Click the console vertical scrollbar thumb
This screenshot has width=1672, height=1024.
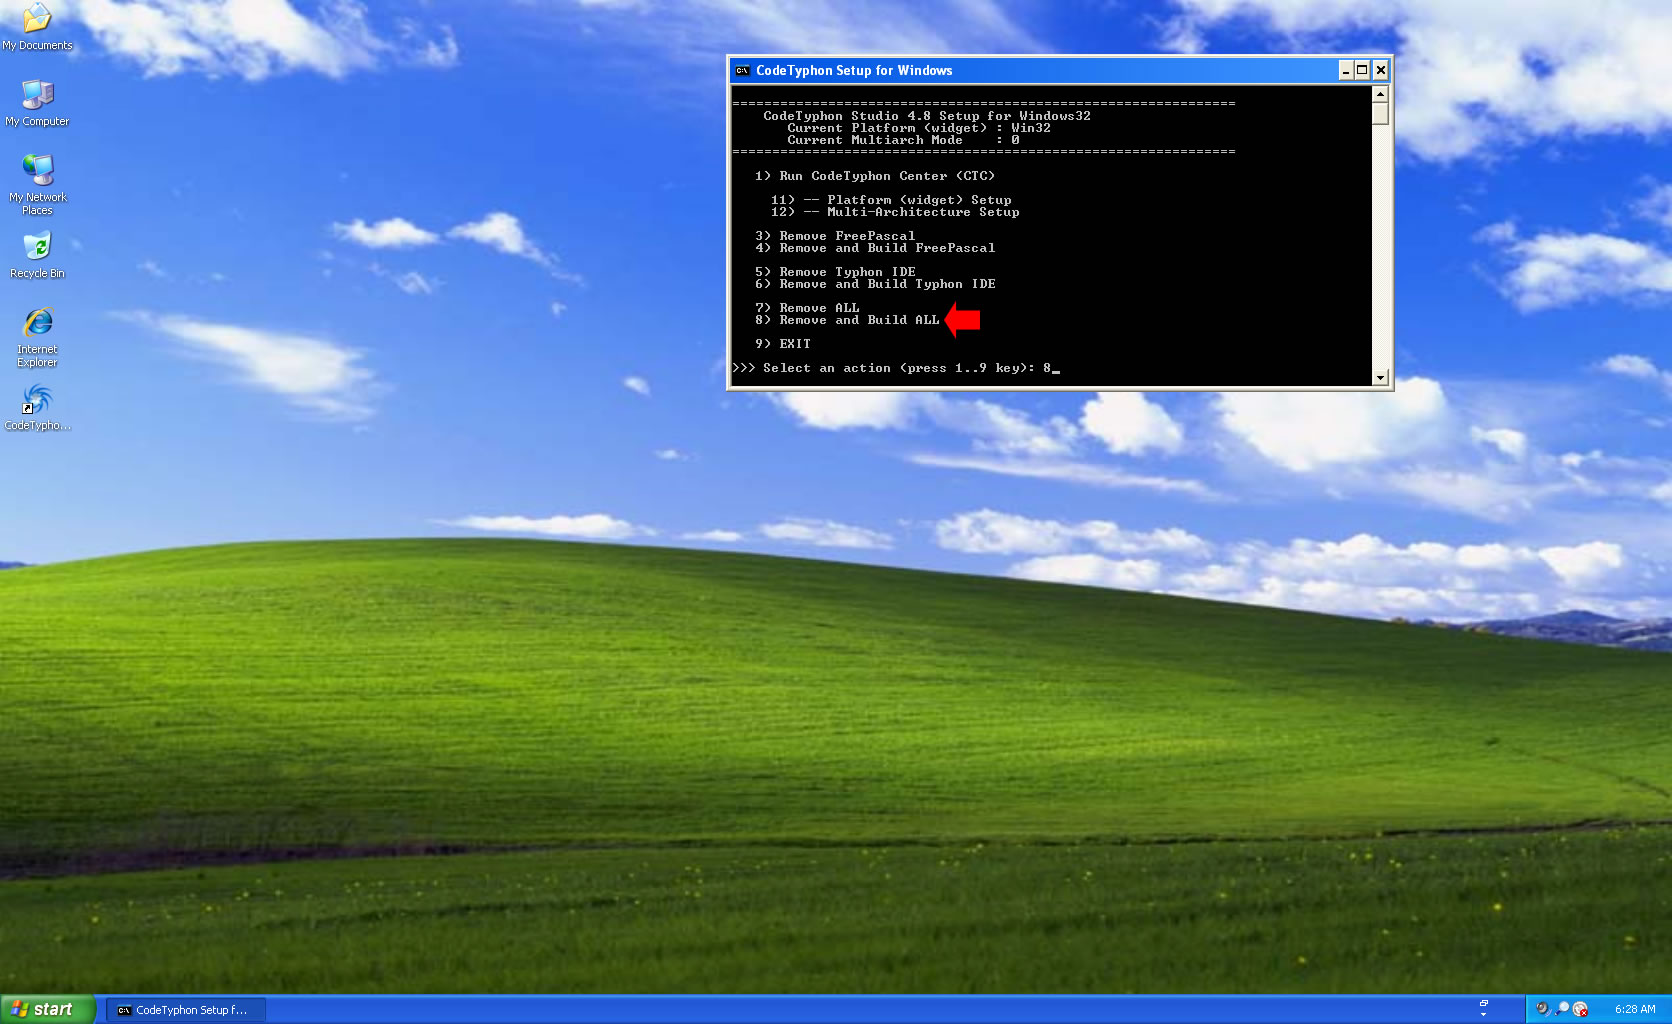click(1380, 114)
